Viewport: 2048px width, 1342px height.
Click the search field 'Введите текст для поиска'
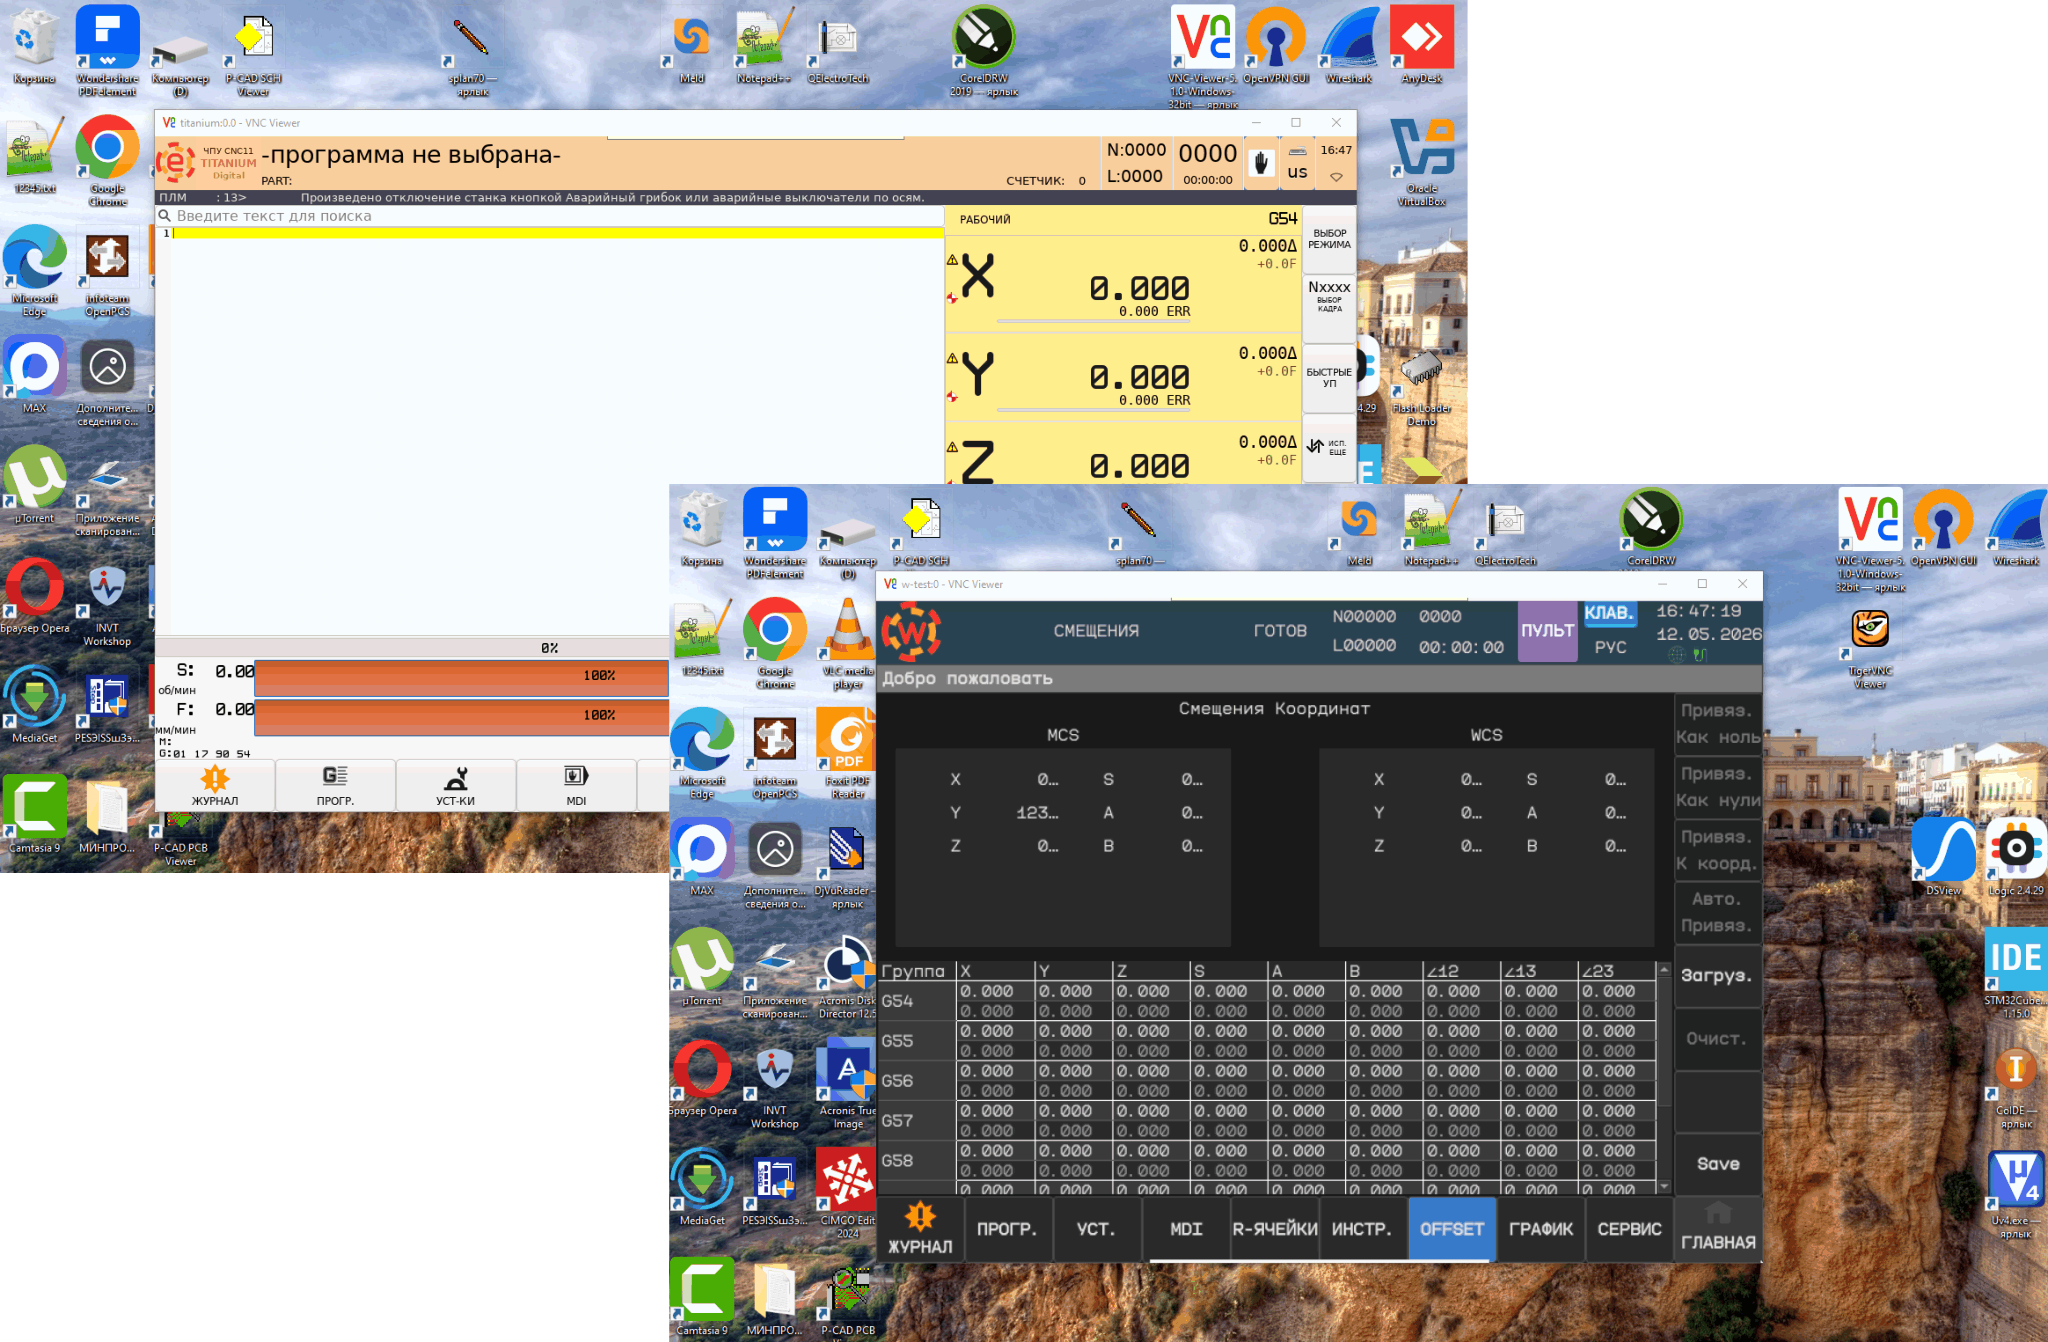point(550,216)
